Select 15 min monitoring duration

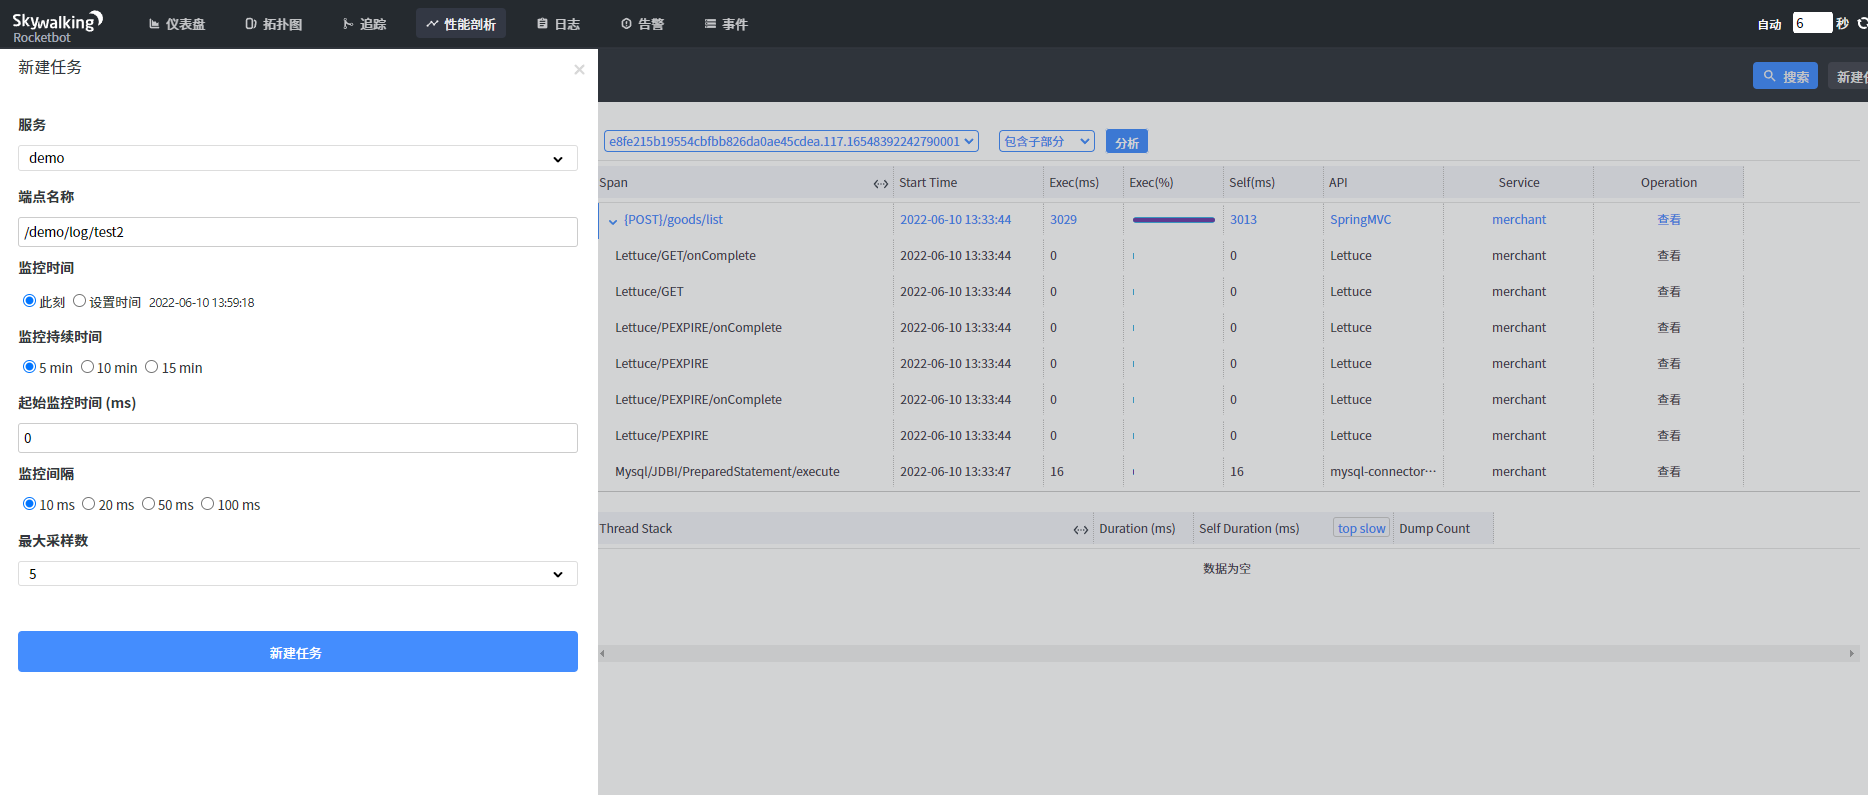pos(151,367)
